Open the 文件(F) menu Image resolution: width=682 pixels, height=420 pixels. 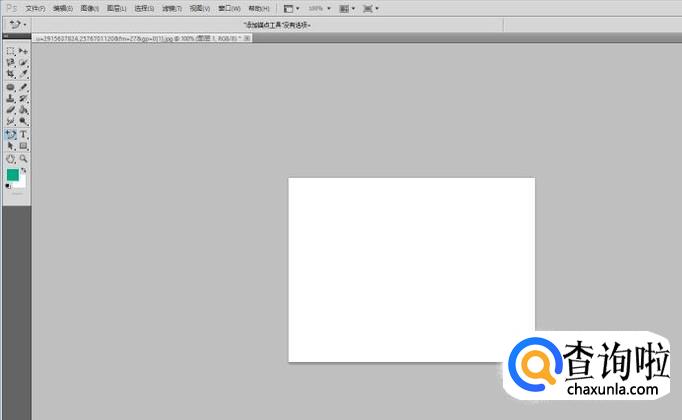[x=35, y=8]
